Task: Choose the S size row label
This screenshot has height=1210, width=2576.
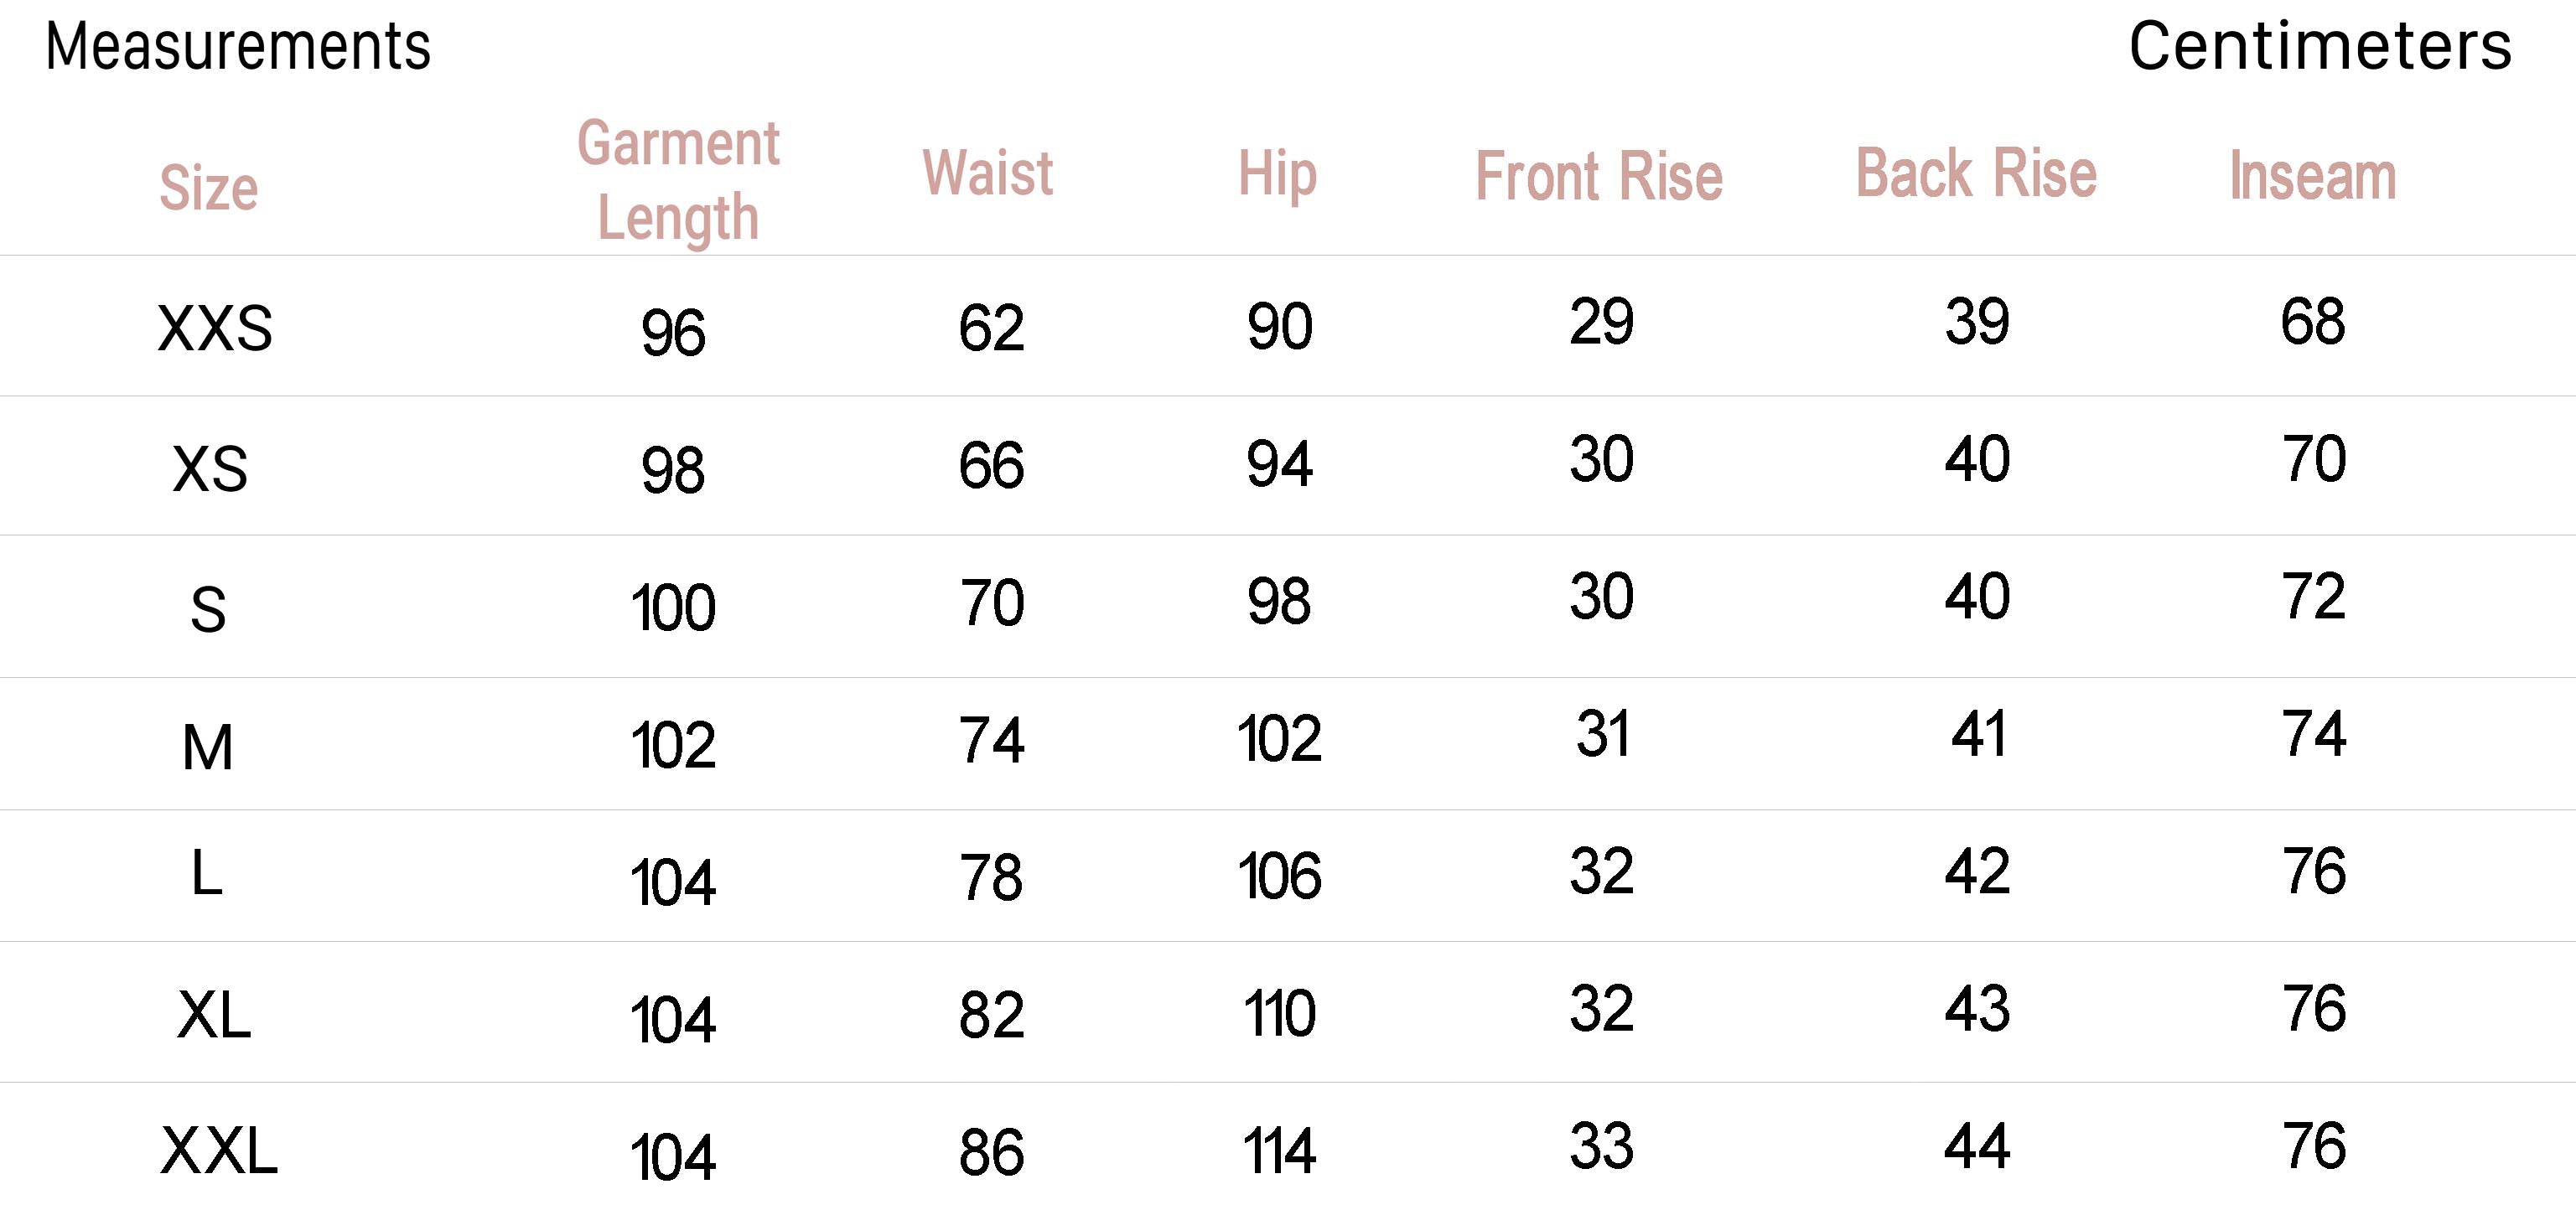Action: click(x=208, y=610)
